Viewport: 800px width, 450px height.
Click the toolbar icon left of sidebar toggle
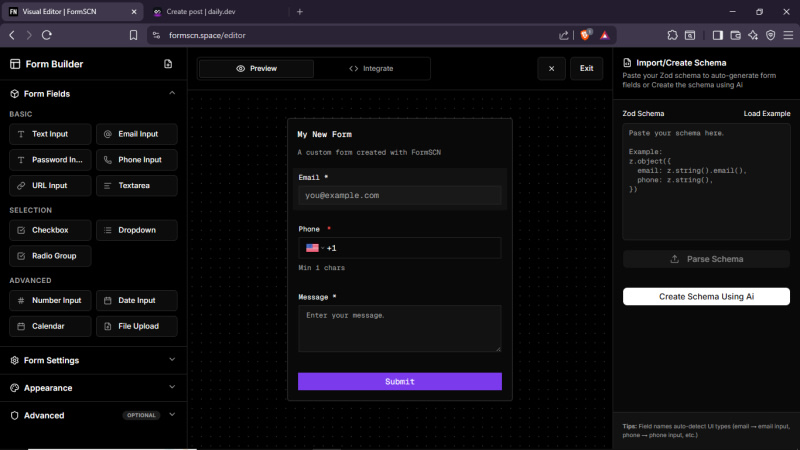690,35
